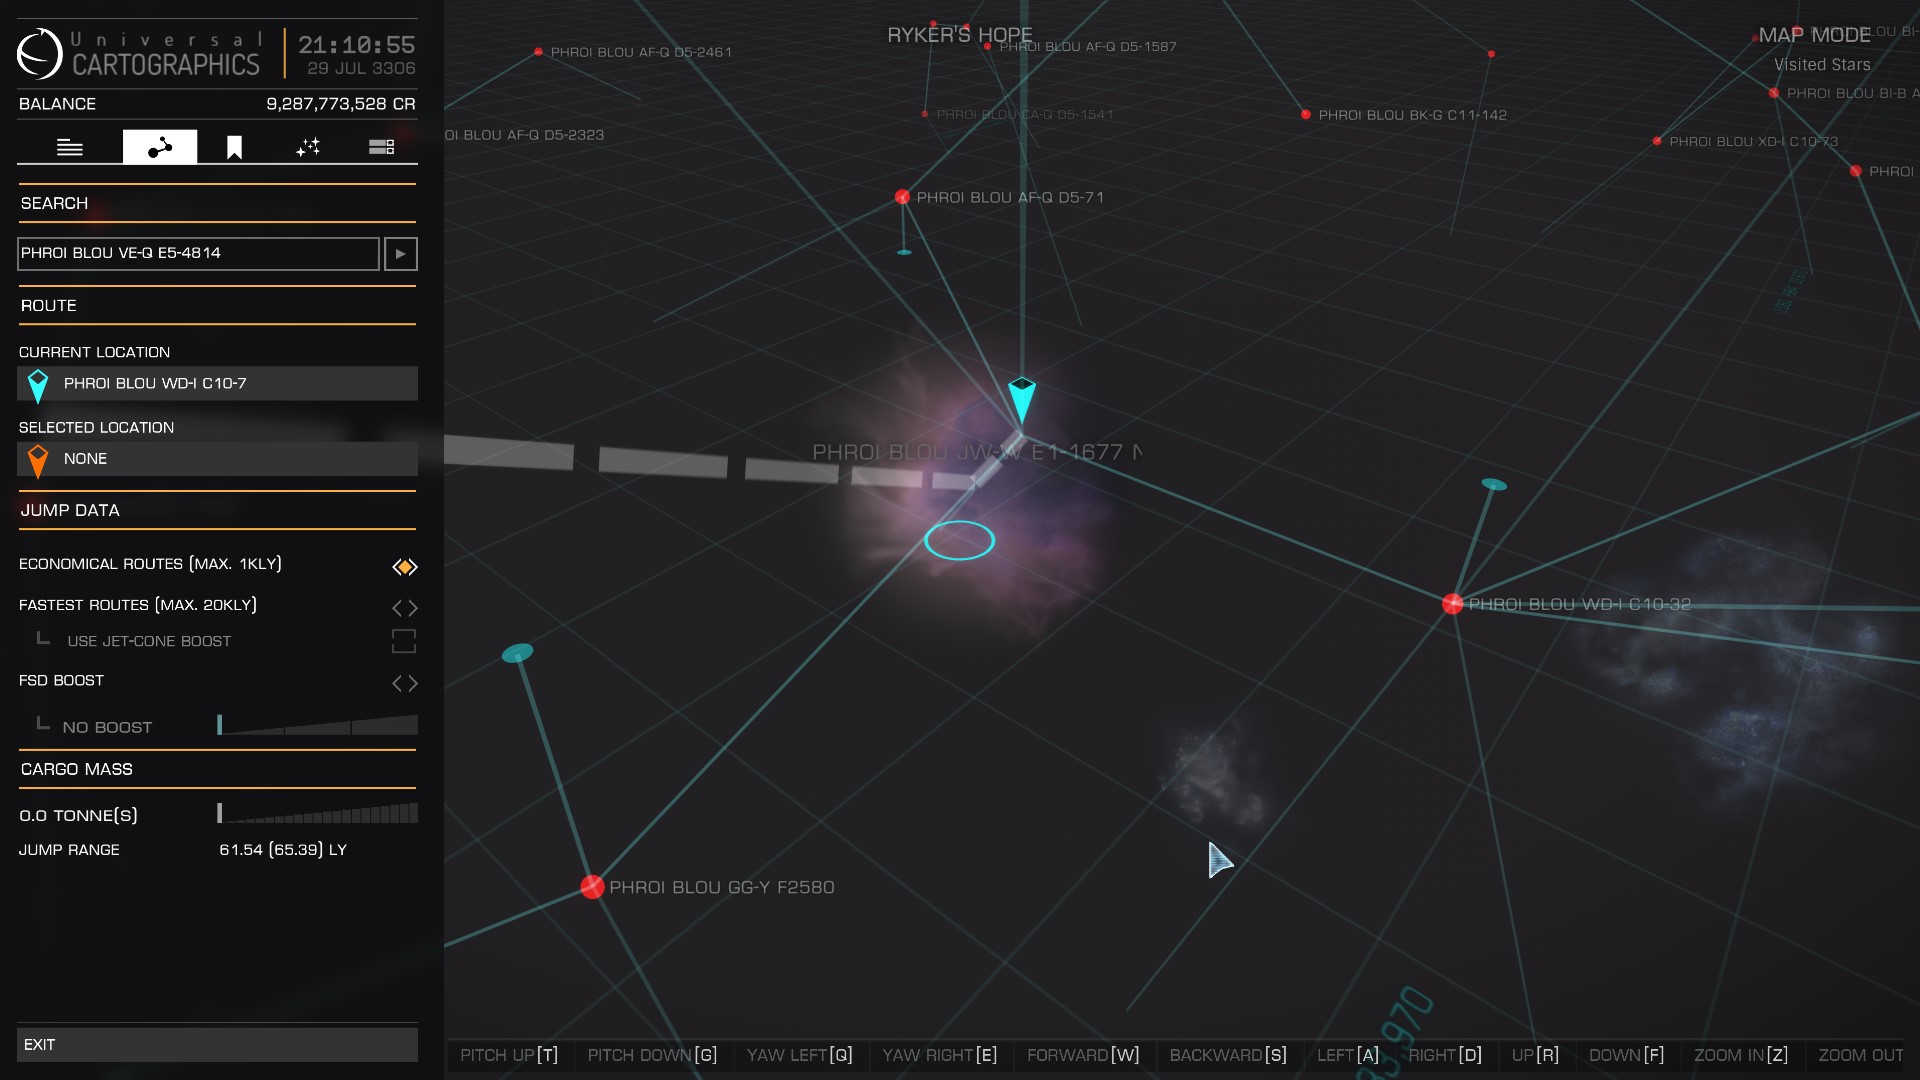Click the DOWN [F] control
The width and height of the screenshot is (1920, 1080).
tap(1627, 1055)
